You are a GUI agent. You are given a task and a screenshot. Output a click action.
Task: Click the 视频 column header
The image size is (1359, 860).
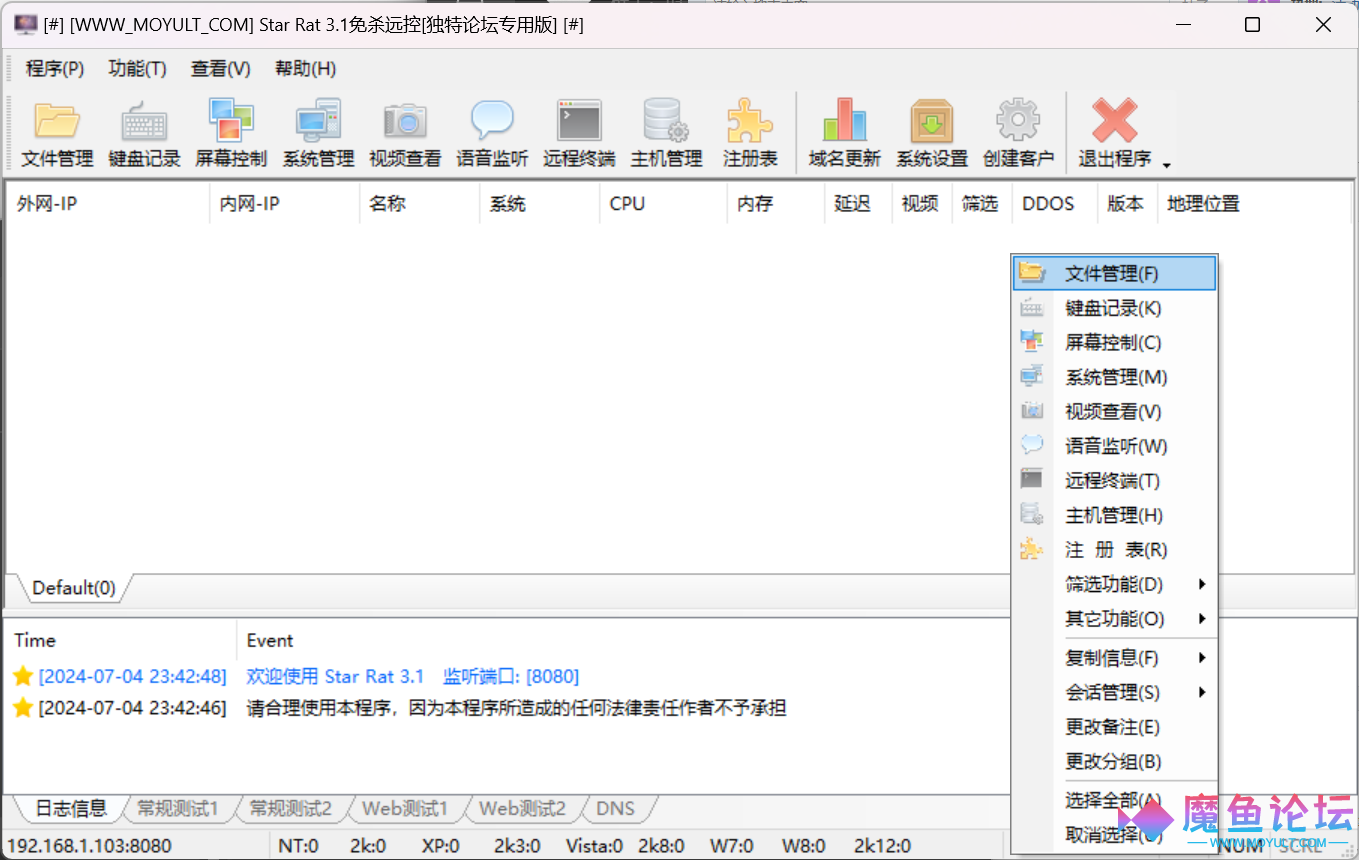920,203
